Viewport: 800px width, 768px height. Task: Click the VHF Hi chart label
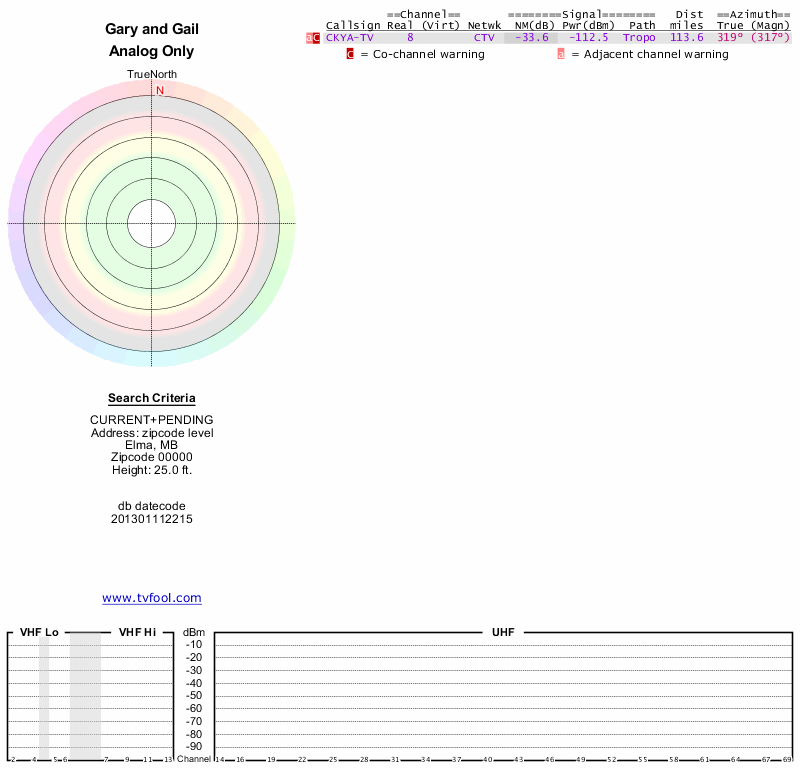pos(137,632)
